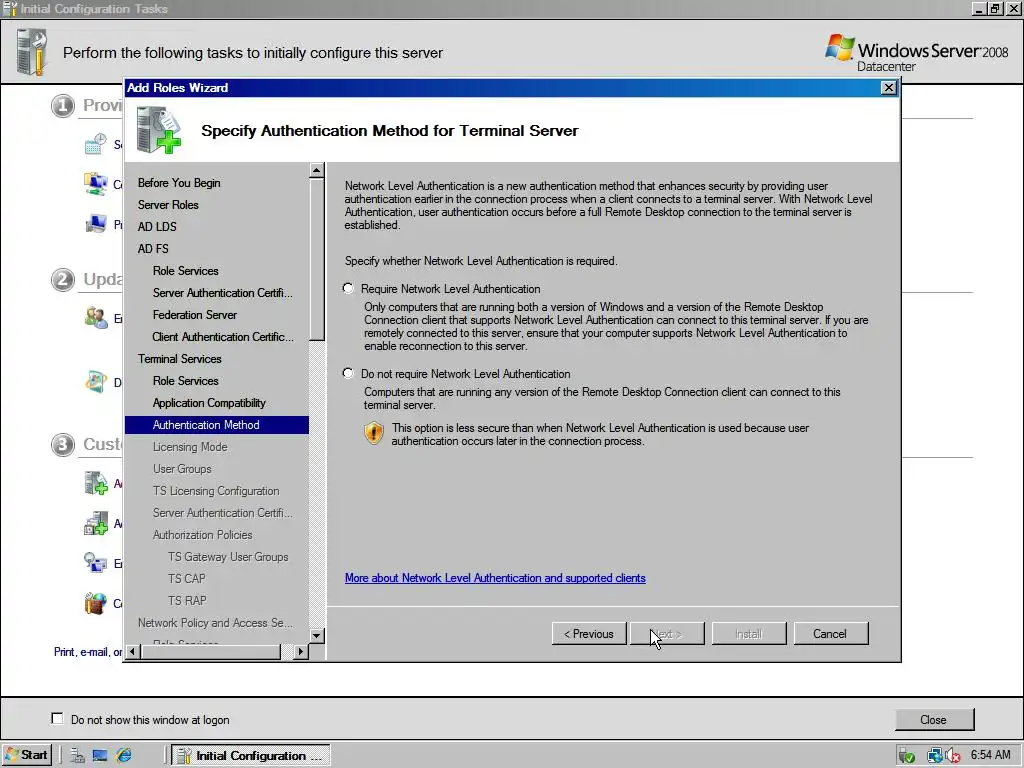The width and height of the screenshot is (1024, 768).
Task: Launch Internet Explorer from quick launch
Action: (124, 756)
